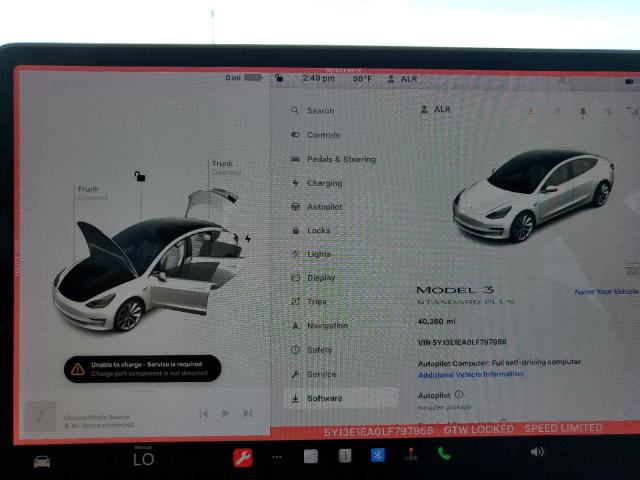Select the Software tab
This screenshot has width=640, height=480.
click(340, 398)
